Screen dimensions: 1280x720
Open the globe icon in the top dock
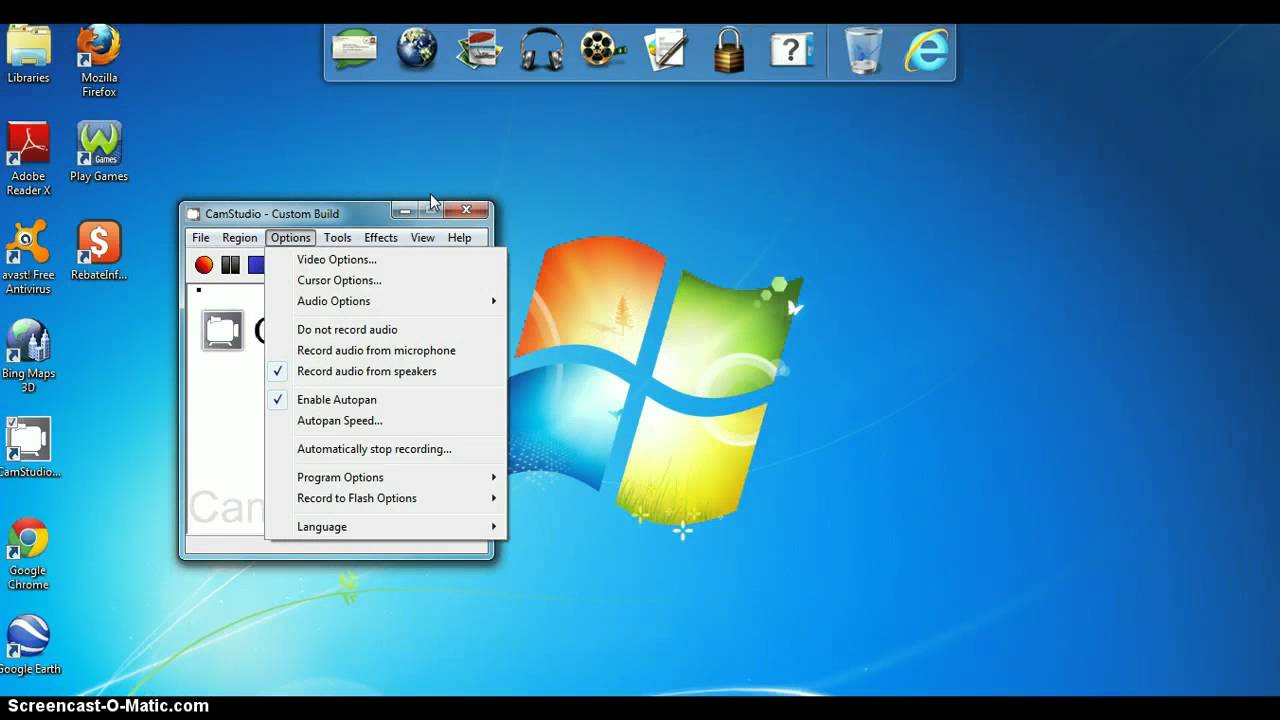pyautogui.click(x=417, y=49)
